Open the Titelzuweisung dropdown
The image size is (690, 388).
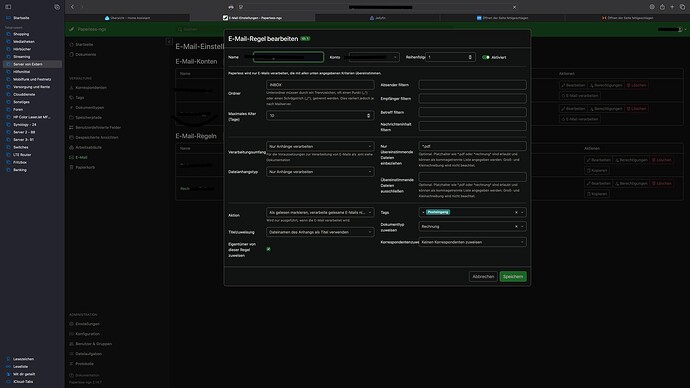click(320, 232)
